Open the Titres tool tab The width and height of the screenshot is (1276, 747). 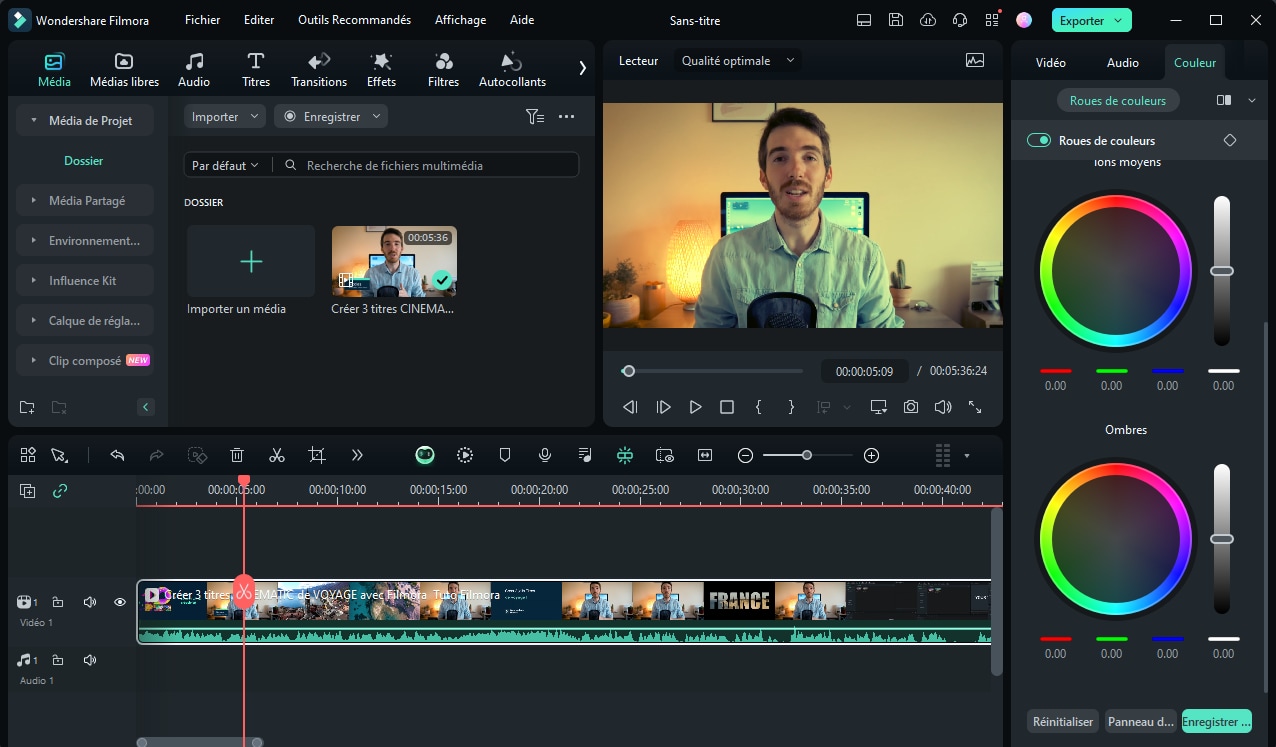tap(256, 70)
